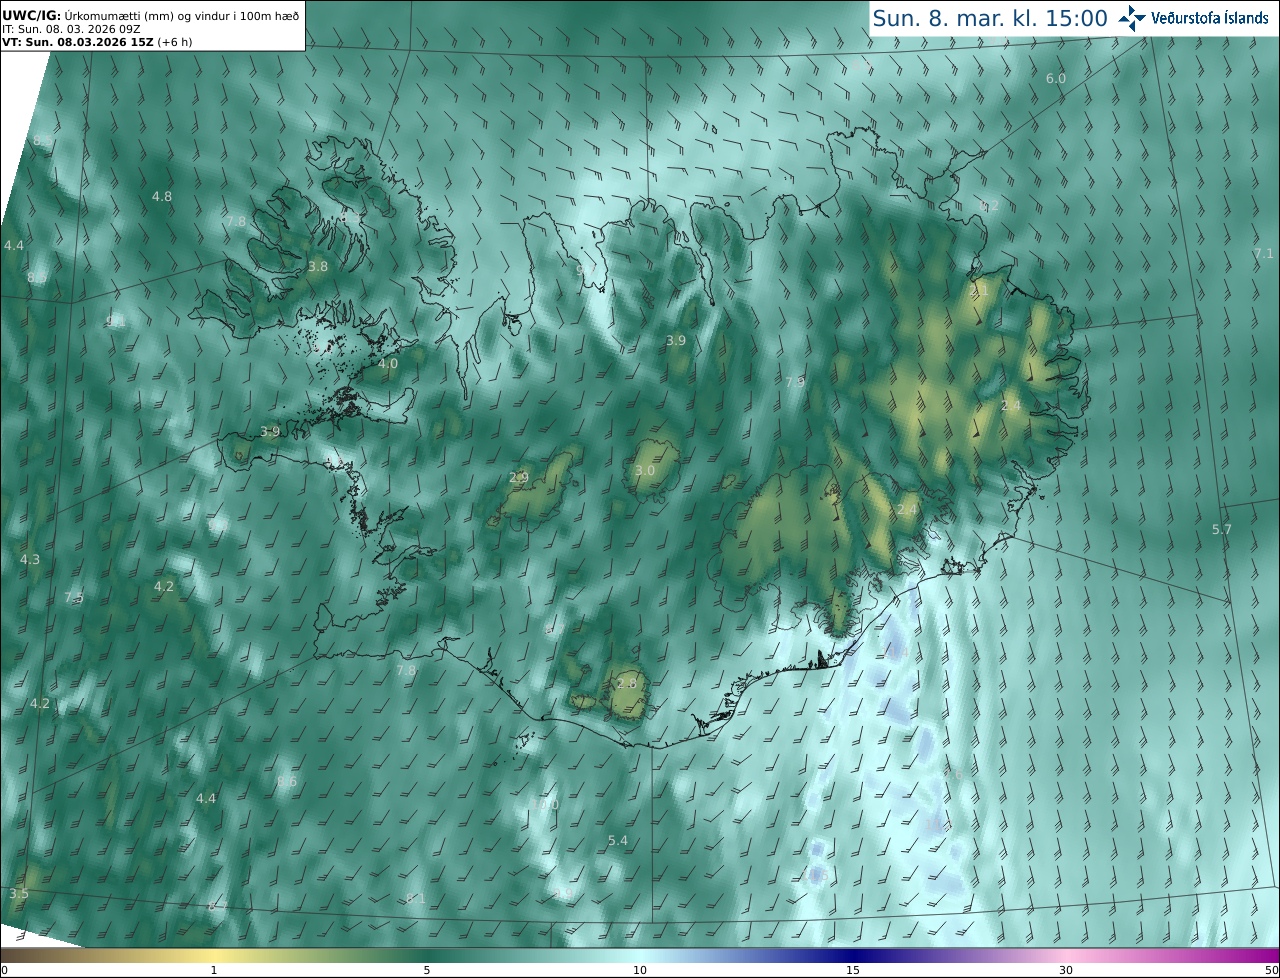
Task: Click the 7.5 value label on map
Action: tap(74, 597)
